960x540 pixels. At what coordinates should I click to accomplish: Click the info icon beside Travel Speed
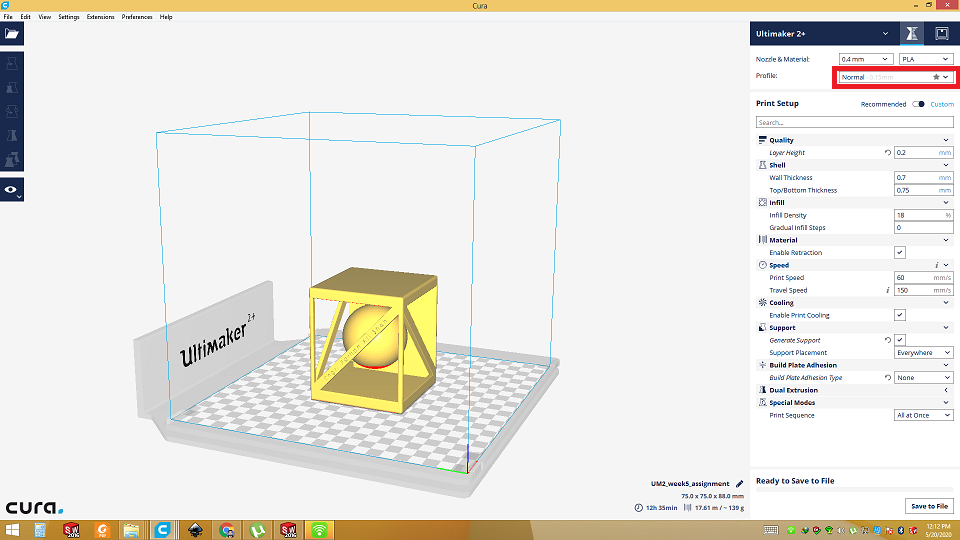[x=888, y=290]
